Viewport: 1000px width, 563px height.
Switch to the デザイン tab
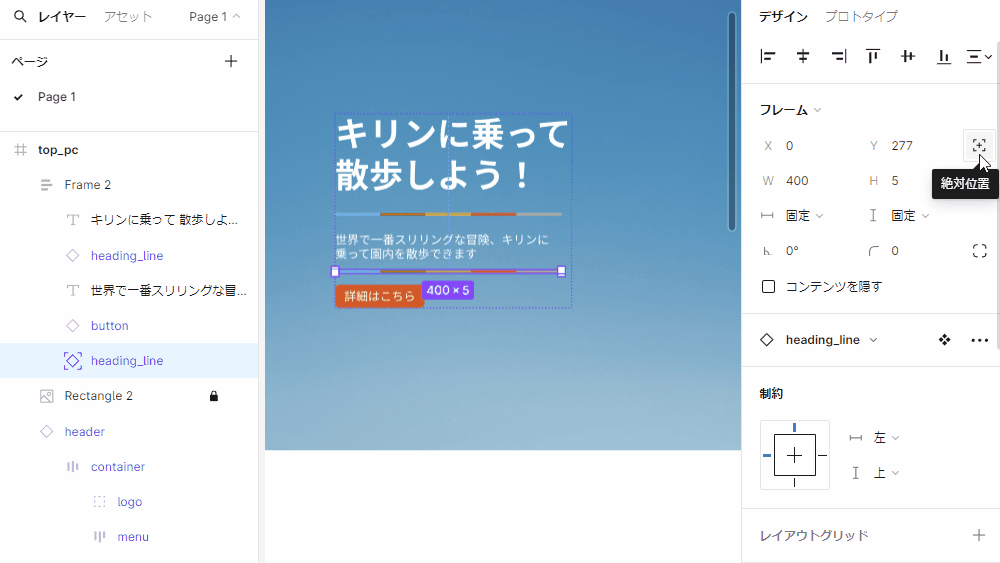pyautogui.click(x=783, y=17)
